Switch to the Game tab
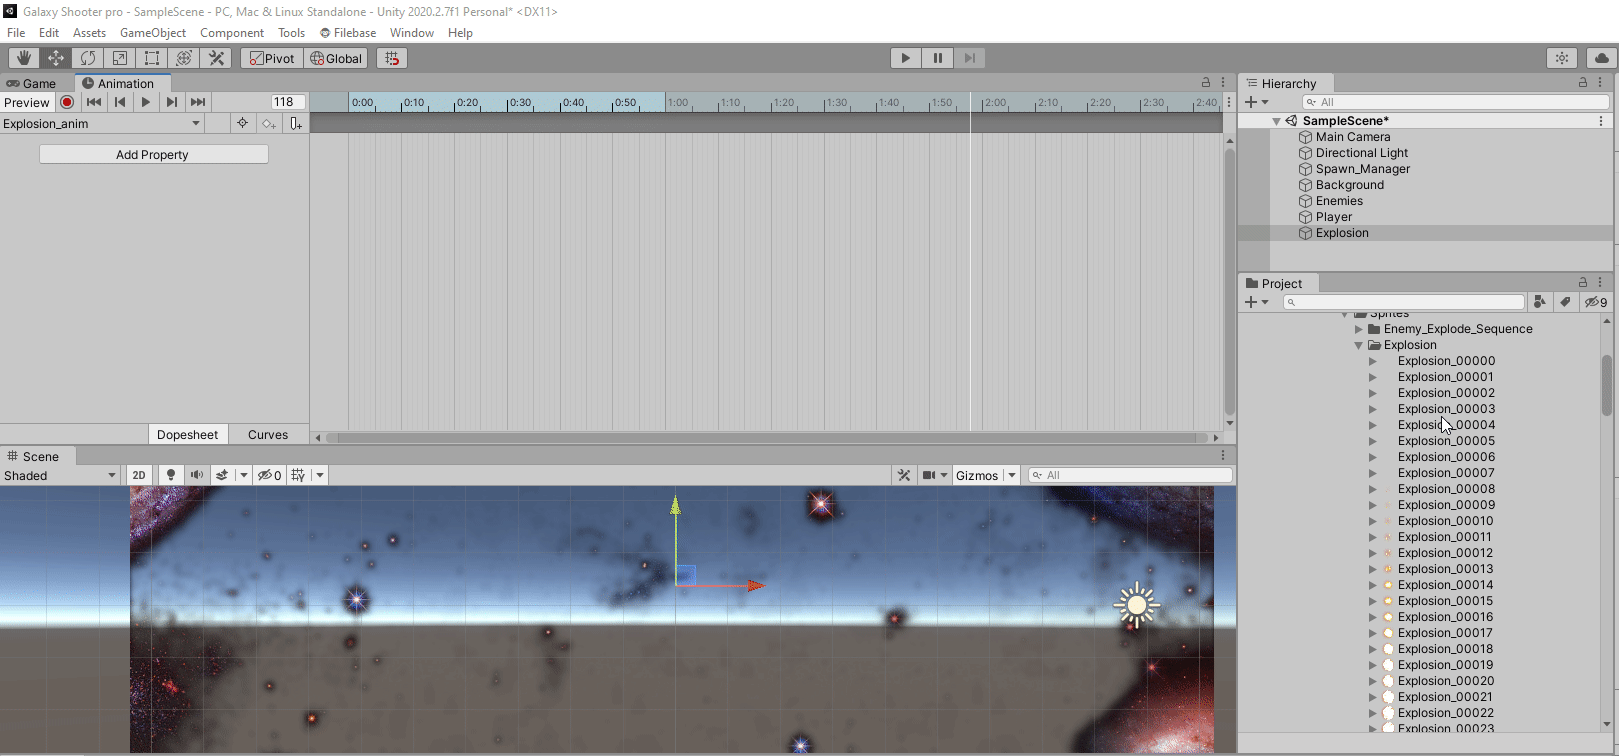This screenshot has height=756, width=1619. point(32,83)
